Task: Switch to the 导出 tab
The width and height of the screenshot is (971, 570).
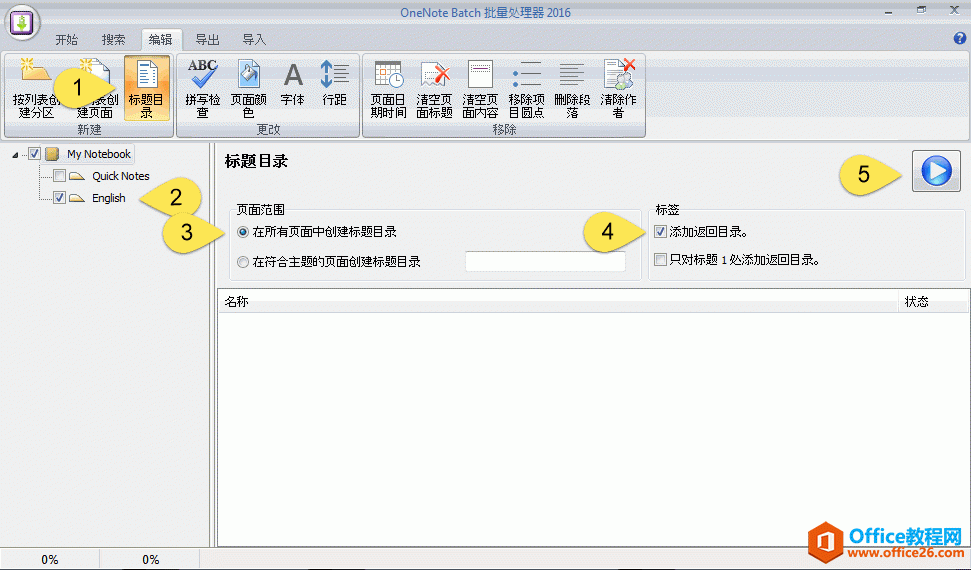Action: pos(207,40)
